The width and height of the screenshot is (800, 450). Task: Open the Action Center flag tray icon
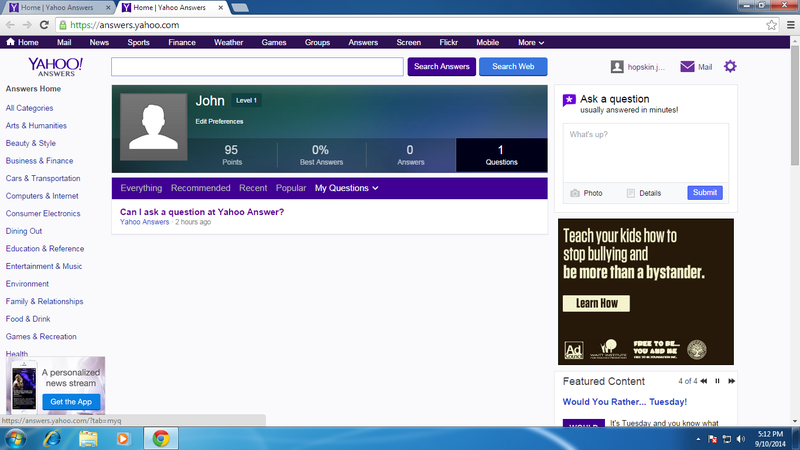pos(713,439)
